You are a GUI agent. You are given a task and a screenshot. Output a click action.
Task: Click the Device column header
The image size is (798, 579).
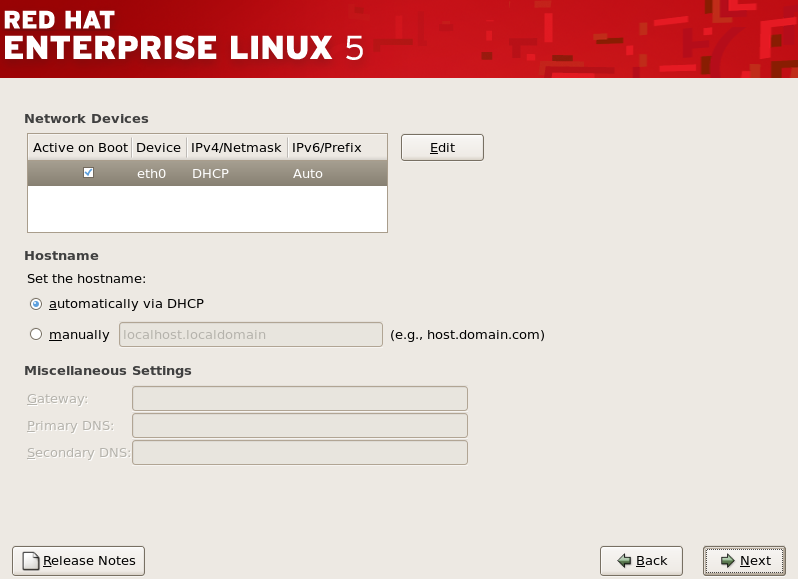159,148
